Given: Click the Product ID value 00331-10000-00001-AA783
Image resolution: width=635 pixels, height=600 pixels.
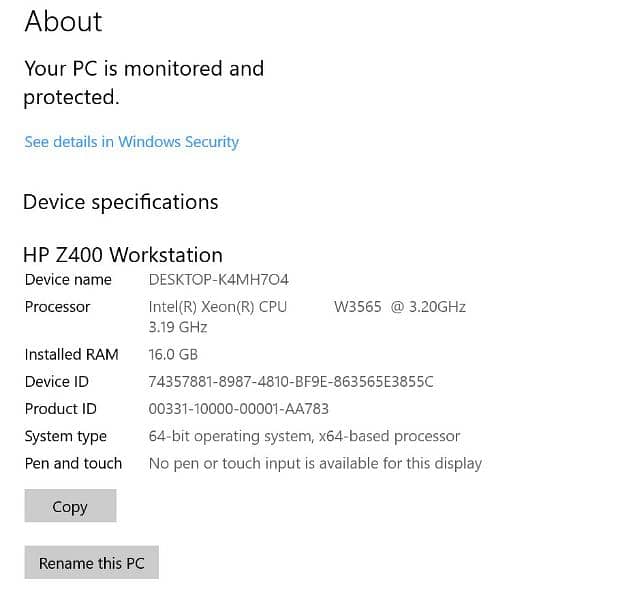Looking at the screenshot, I should (x=239, y=409).
